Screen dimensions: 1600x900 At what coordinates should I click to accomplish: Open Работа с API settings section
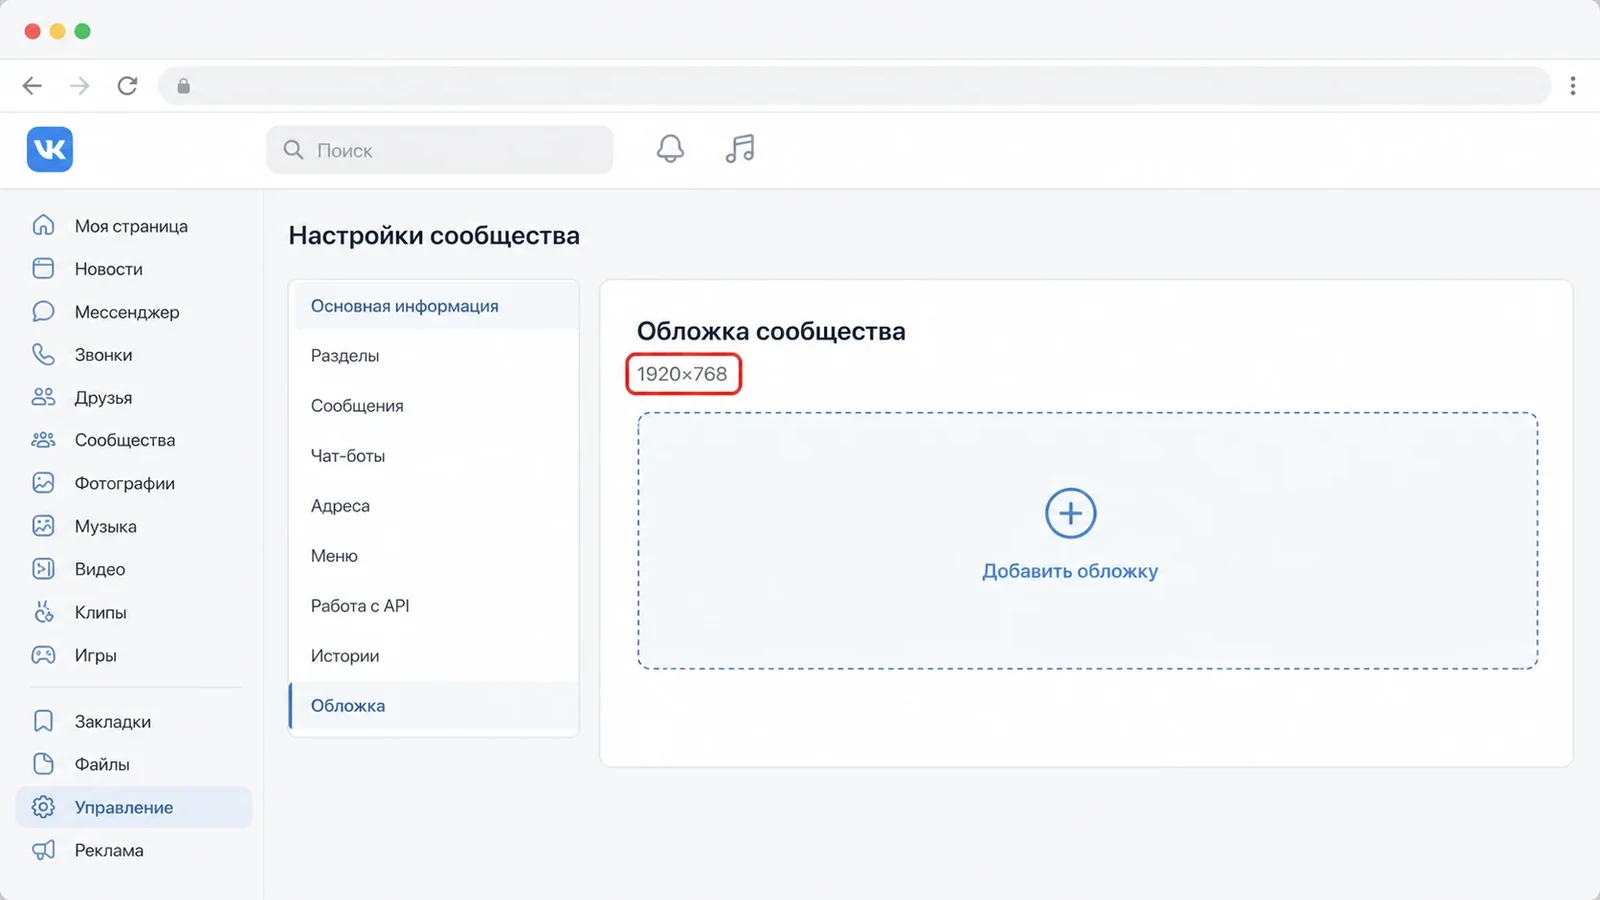[x=434, y=606]
